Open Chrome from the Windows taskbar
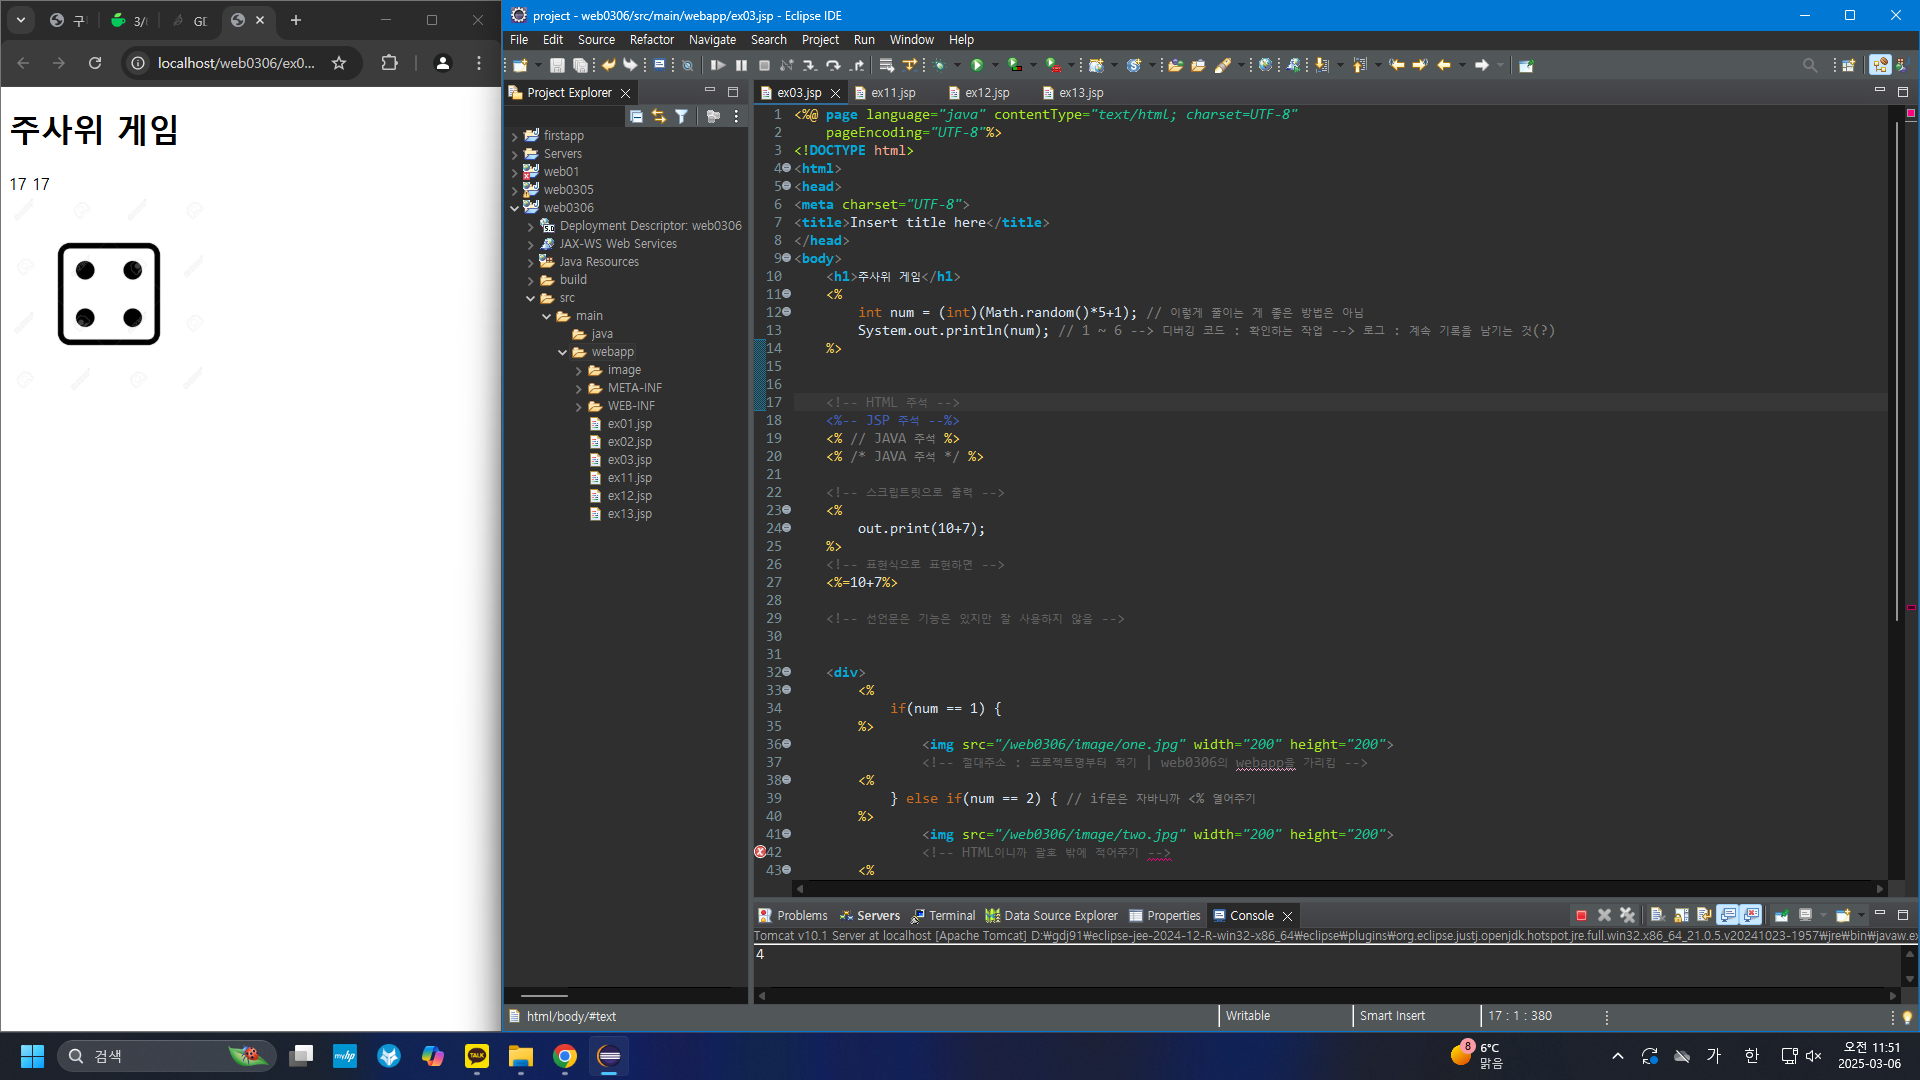 pyautogui.click(x=565, y=1056)
